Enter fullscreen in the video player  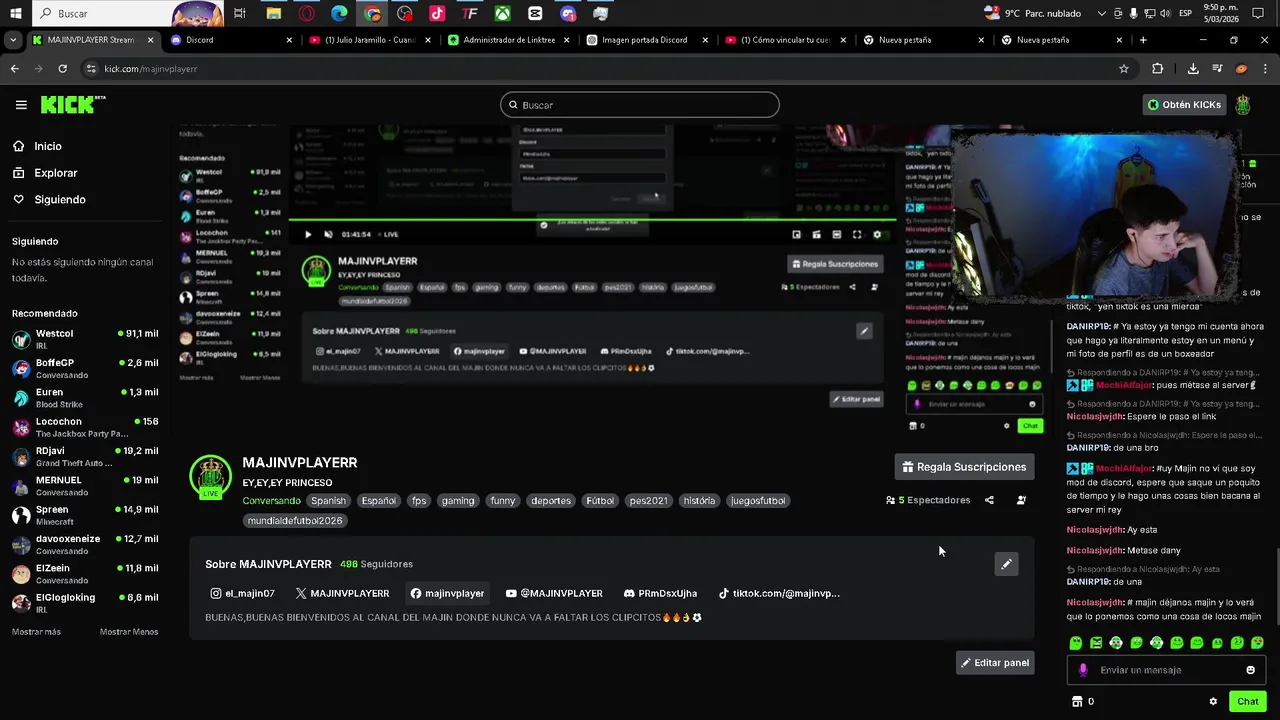point(857,235)
